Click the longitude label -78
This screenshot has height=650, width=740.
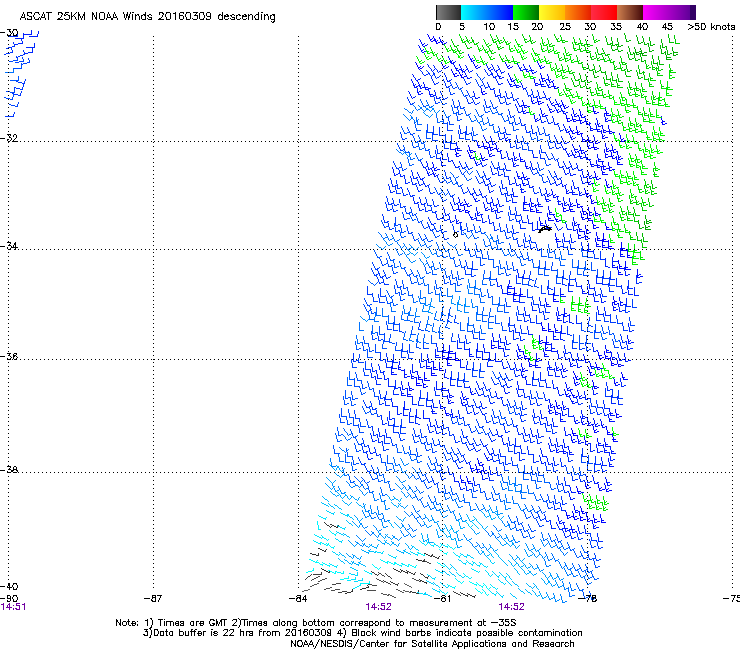tap(588, 599)
